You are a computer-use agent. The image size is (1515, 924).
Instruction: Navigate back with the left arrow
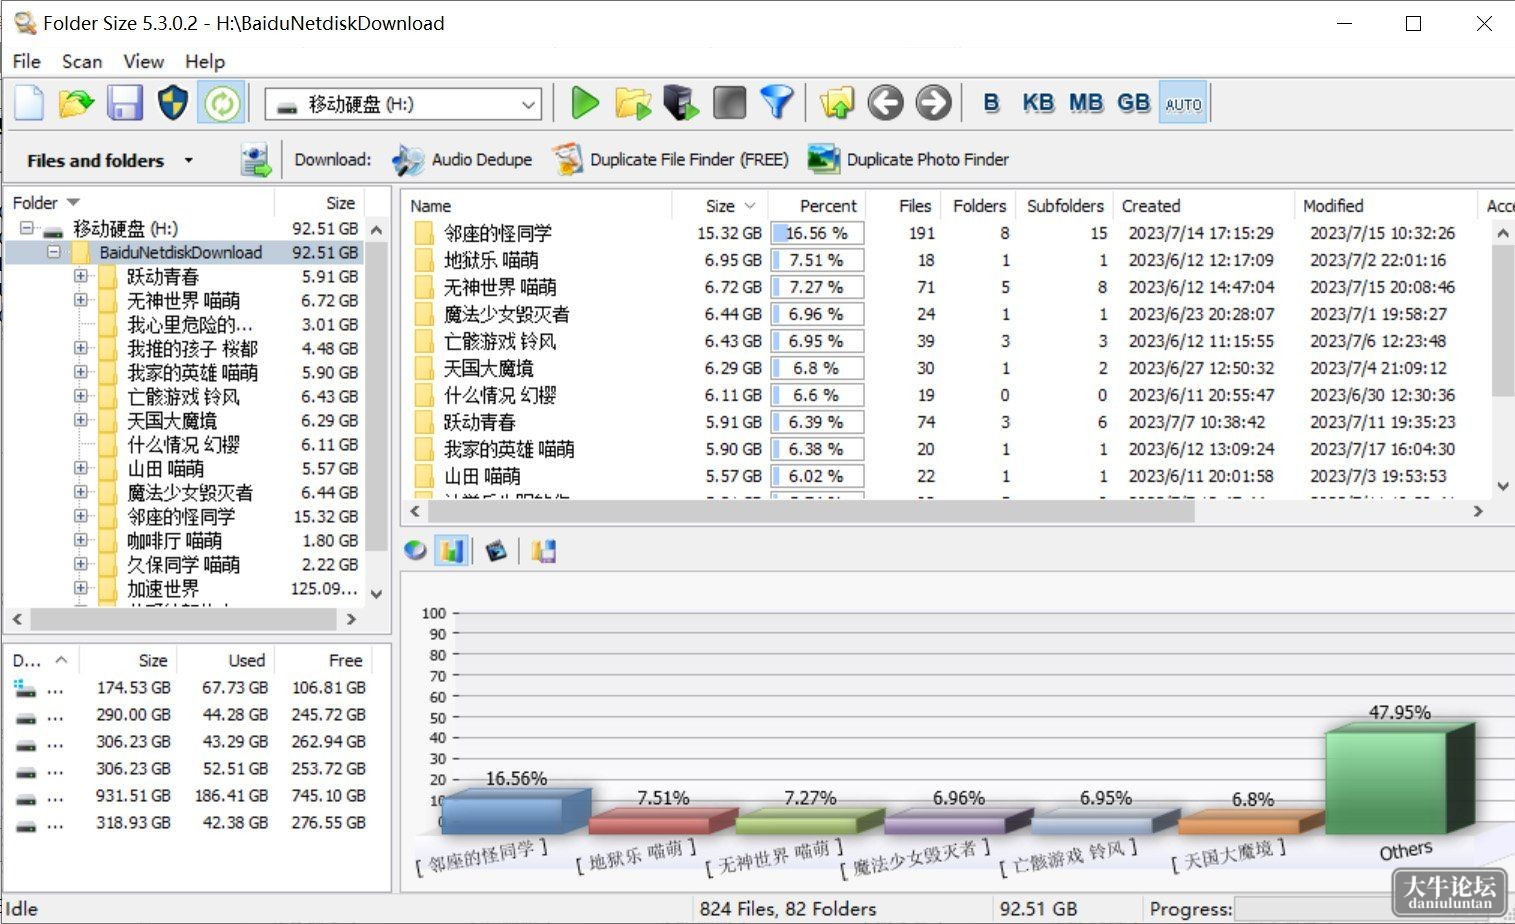(885, 102)
